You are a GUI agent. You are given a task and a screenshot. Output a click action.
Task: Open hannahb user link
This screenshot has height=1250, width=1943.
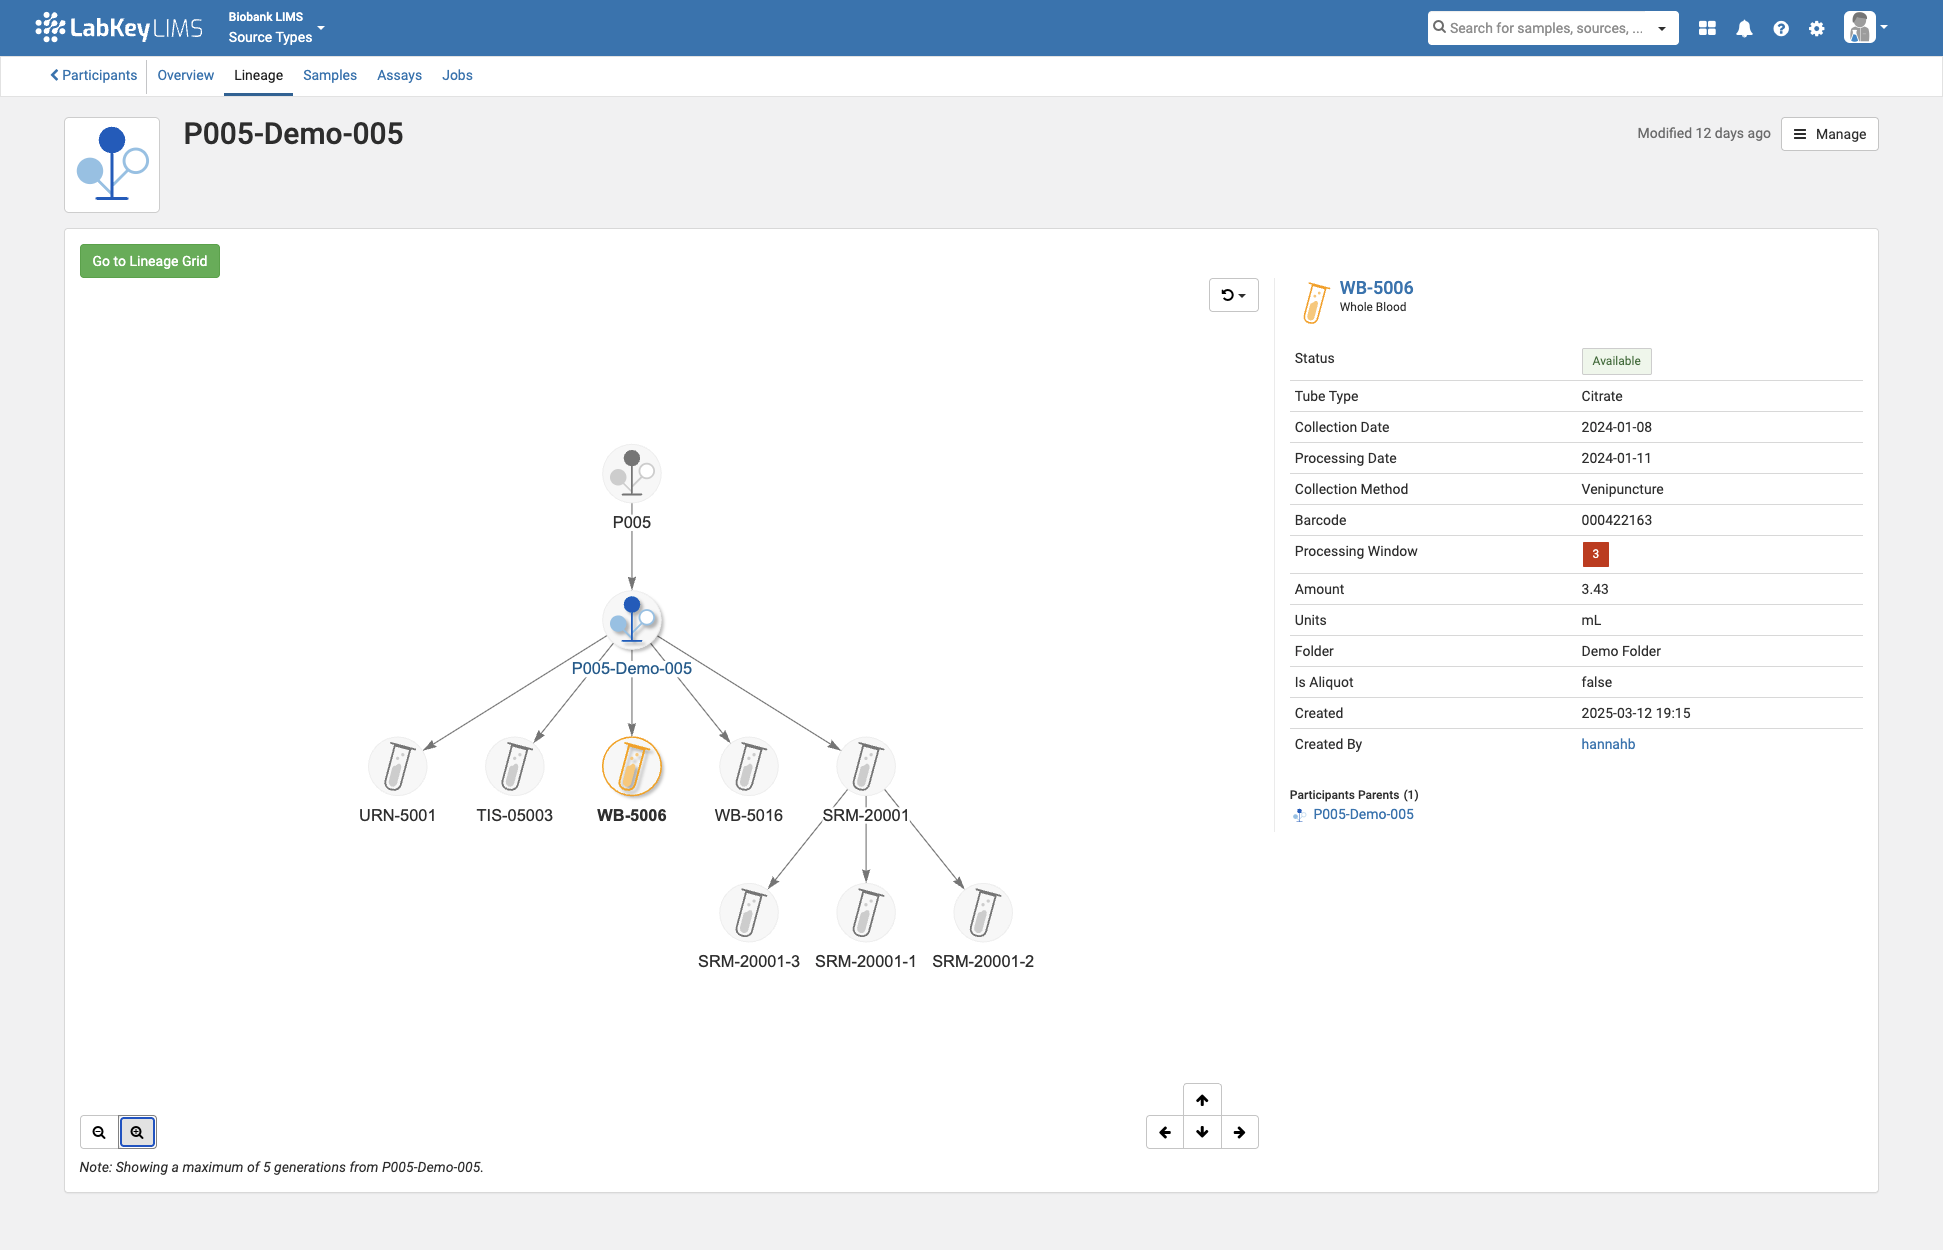tap(1608, 744)
